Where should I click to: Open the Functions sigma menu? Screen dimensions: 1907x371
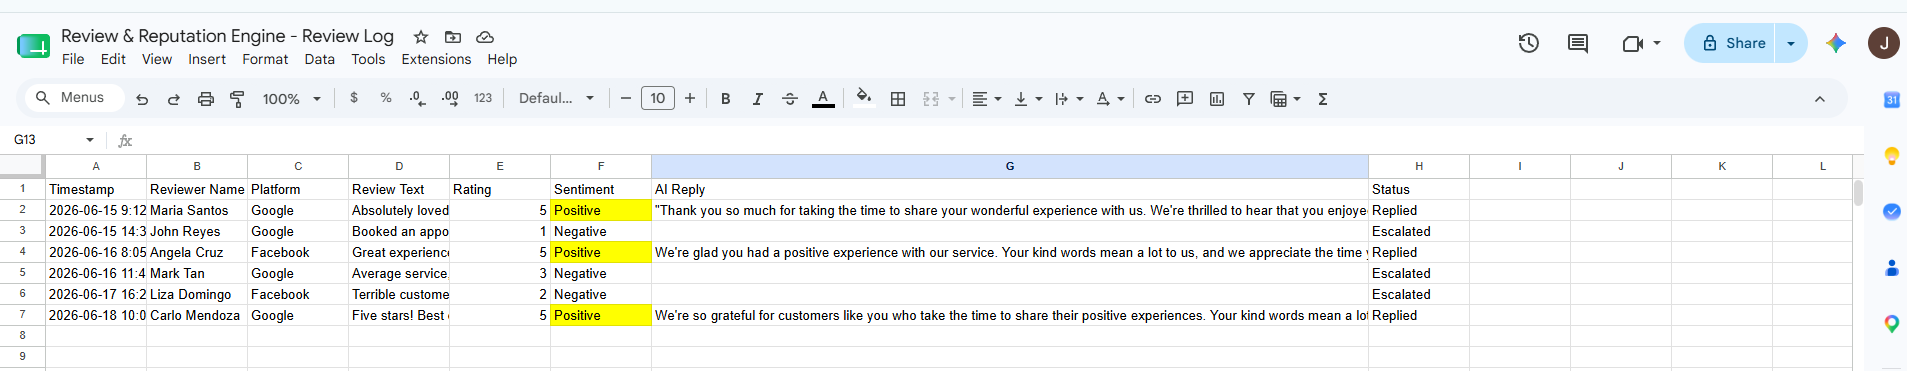tap(1323, 98)
